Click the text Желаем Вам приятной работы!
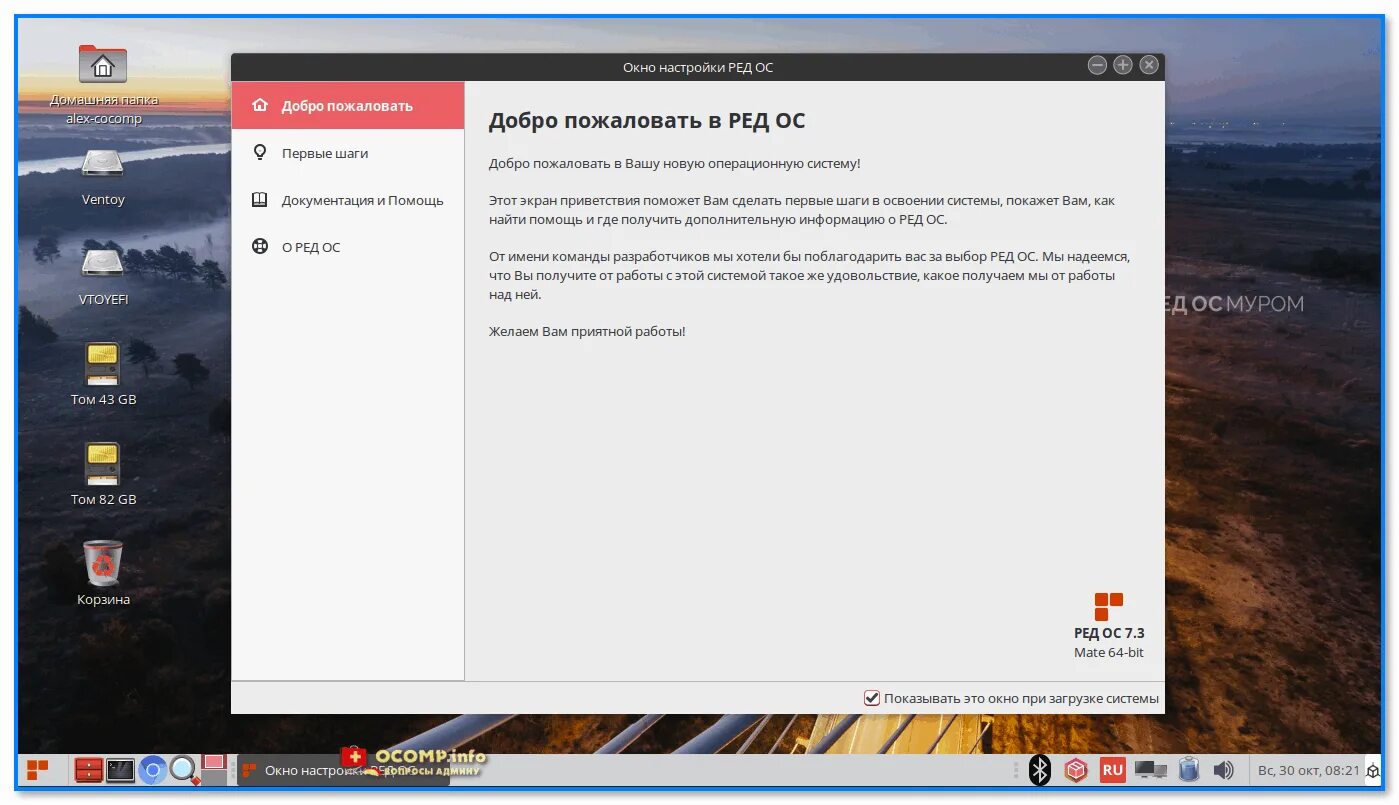This screenshot has height=805, width=1399. [x=587, y=331]
